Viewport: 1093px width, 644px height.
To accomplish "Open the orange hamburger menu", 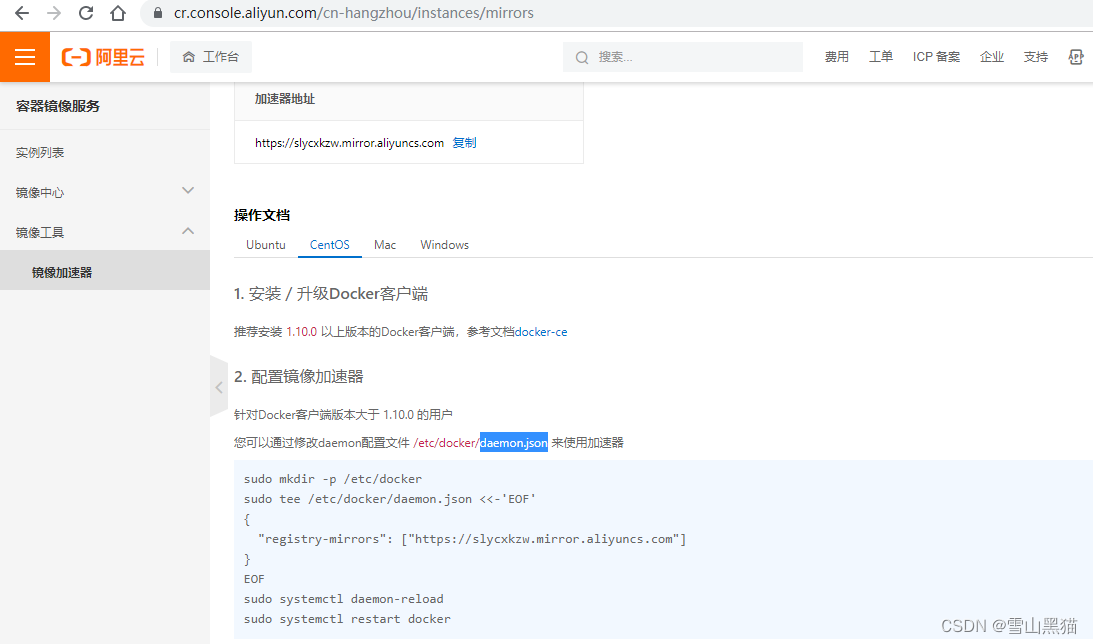I will pos(25,56).
